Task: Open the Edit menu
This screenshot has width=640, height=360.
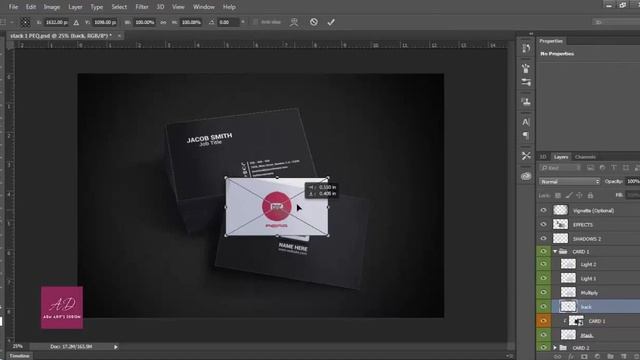Action: coord(31,7)
